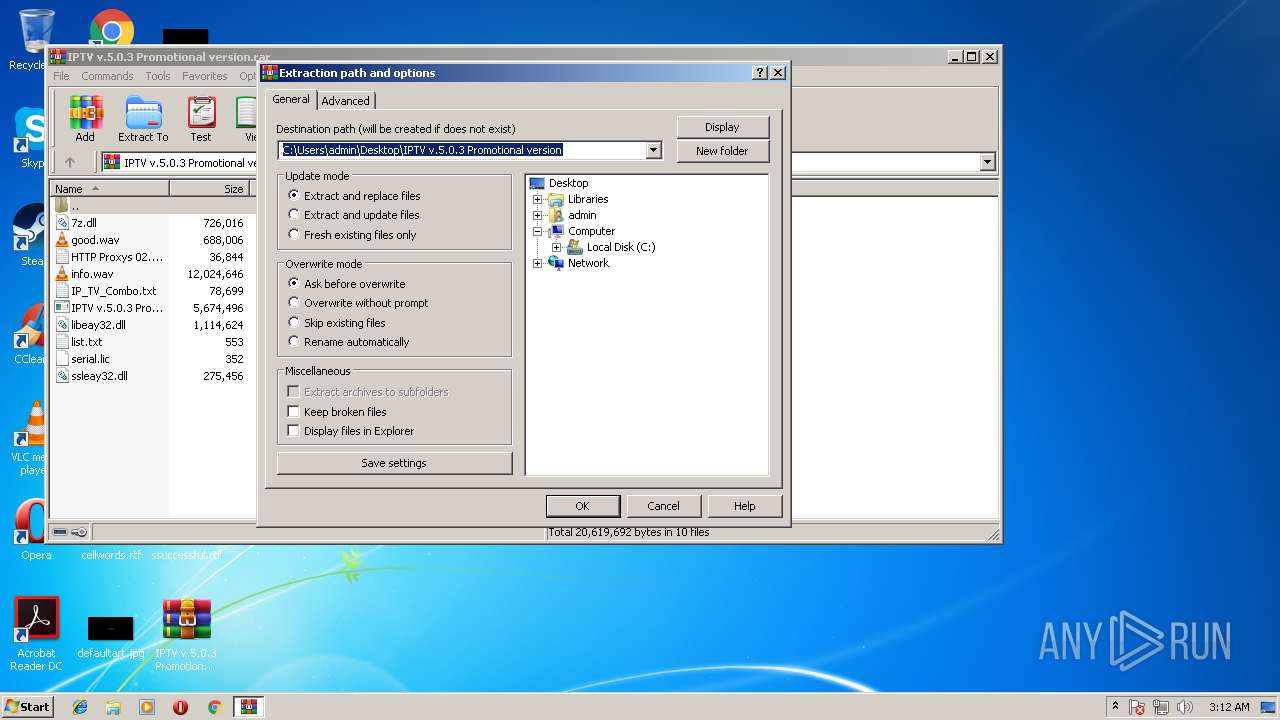Click the Help button in dialog

[744, 506]
